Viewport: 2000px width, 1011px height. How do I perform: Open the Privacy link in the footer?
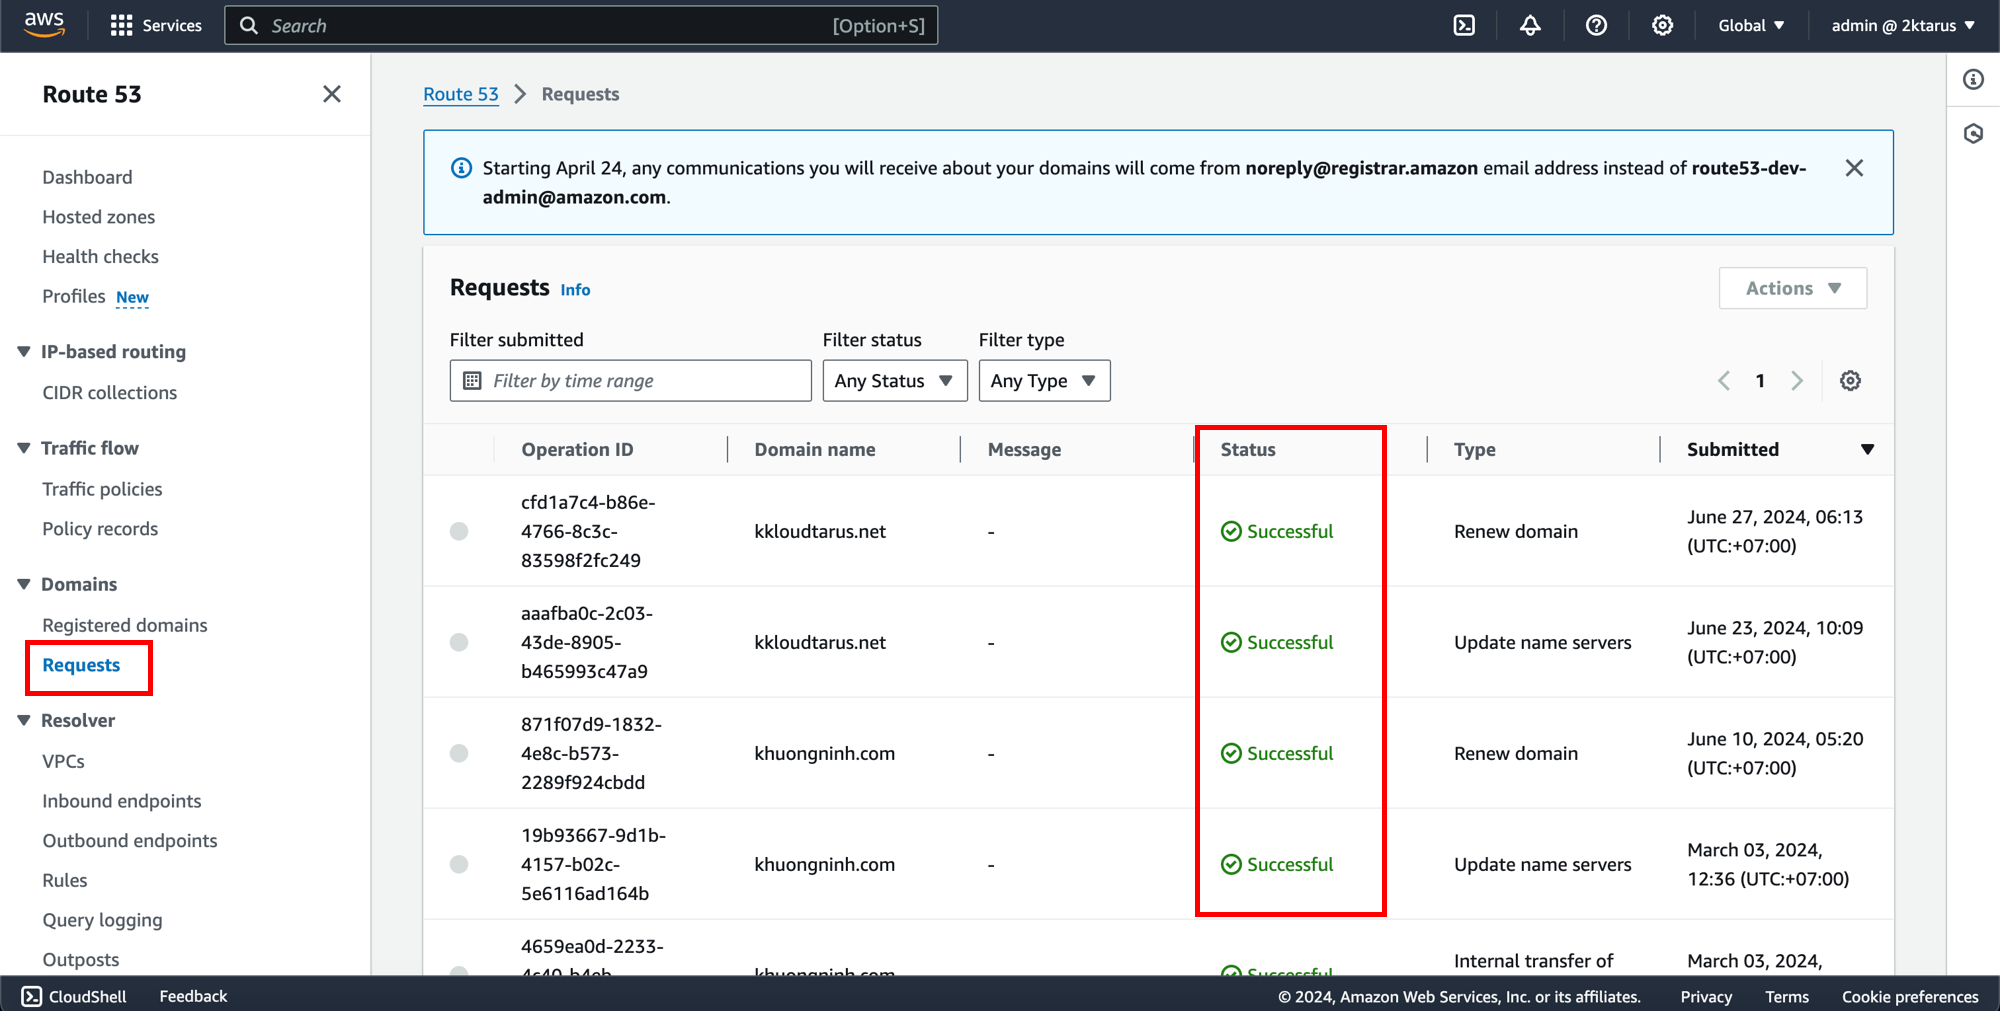click(1706, 996)
